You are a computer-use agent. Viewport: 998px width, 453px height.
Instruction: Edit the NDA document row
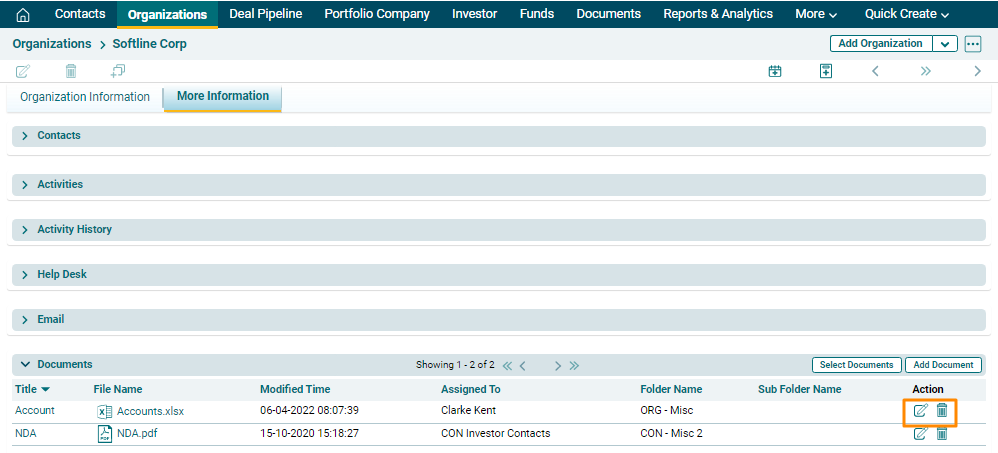click(x=921, y=434)
